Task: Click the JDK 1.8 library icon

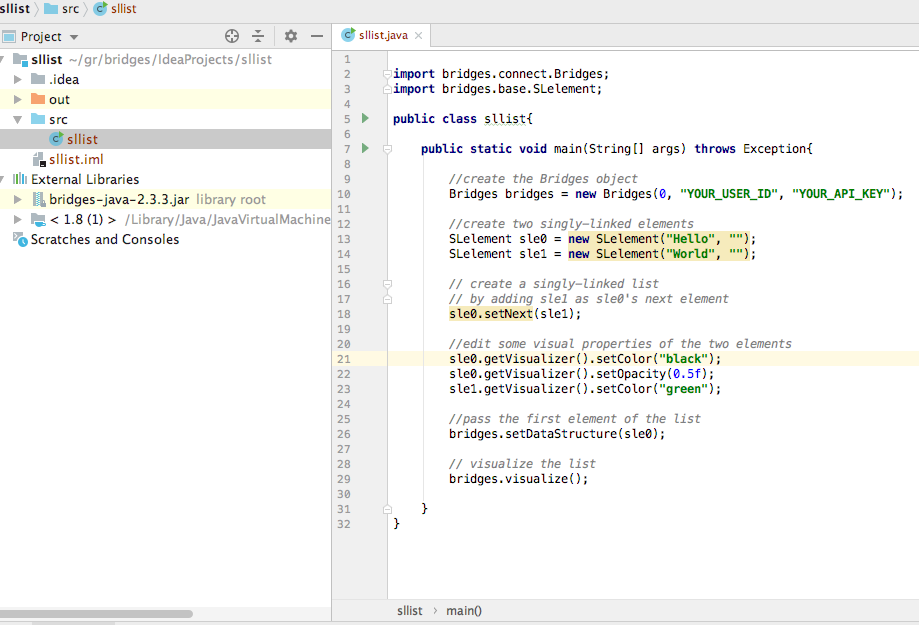Action: [x=39, y=220]
